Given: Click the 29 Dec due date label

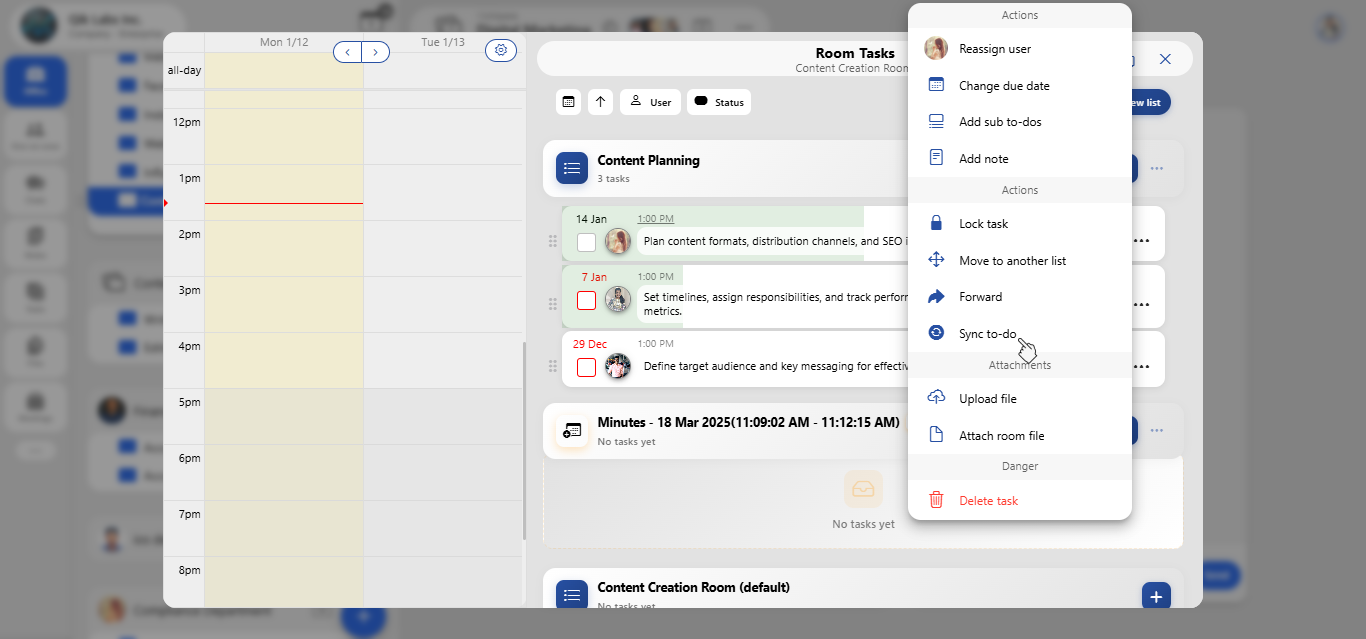Looking at the screenshot, I should [590, 344].
